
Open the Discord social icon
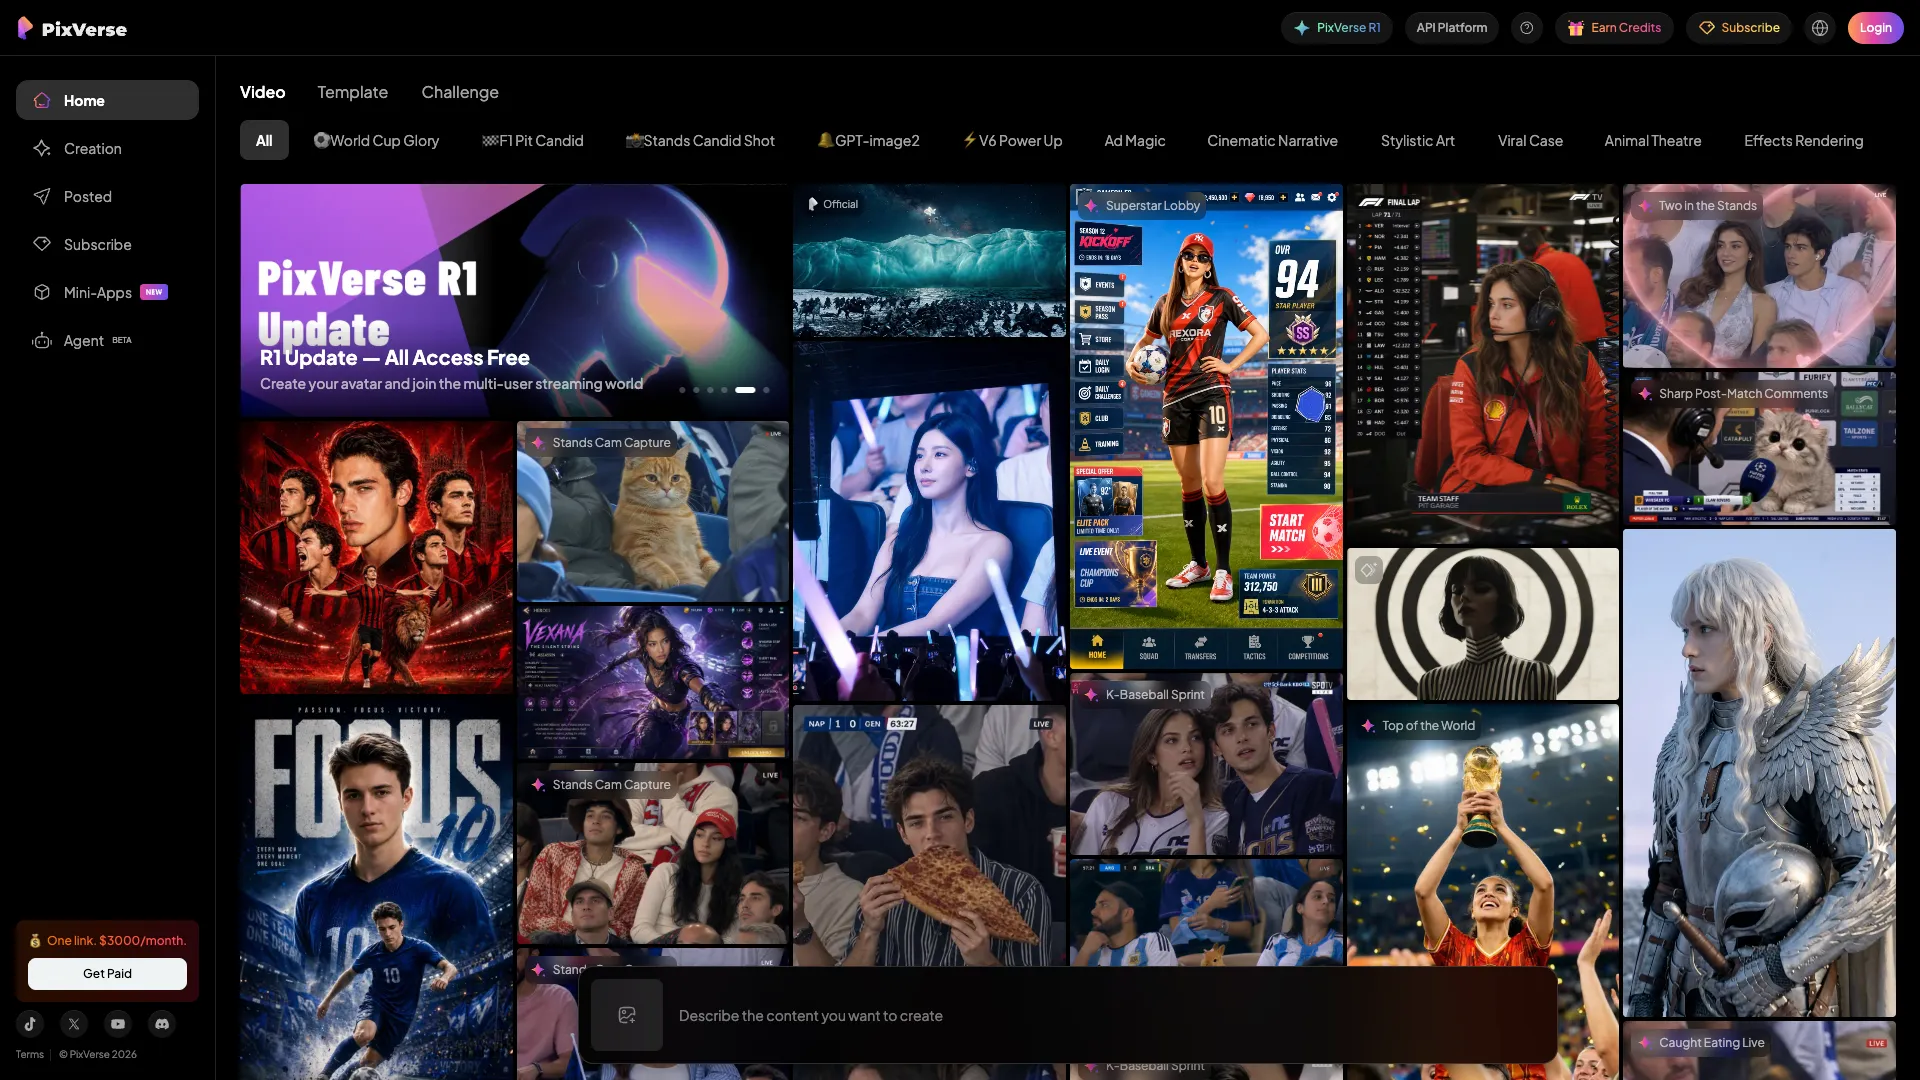162,1023
